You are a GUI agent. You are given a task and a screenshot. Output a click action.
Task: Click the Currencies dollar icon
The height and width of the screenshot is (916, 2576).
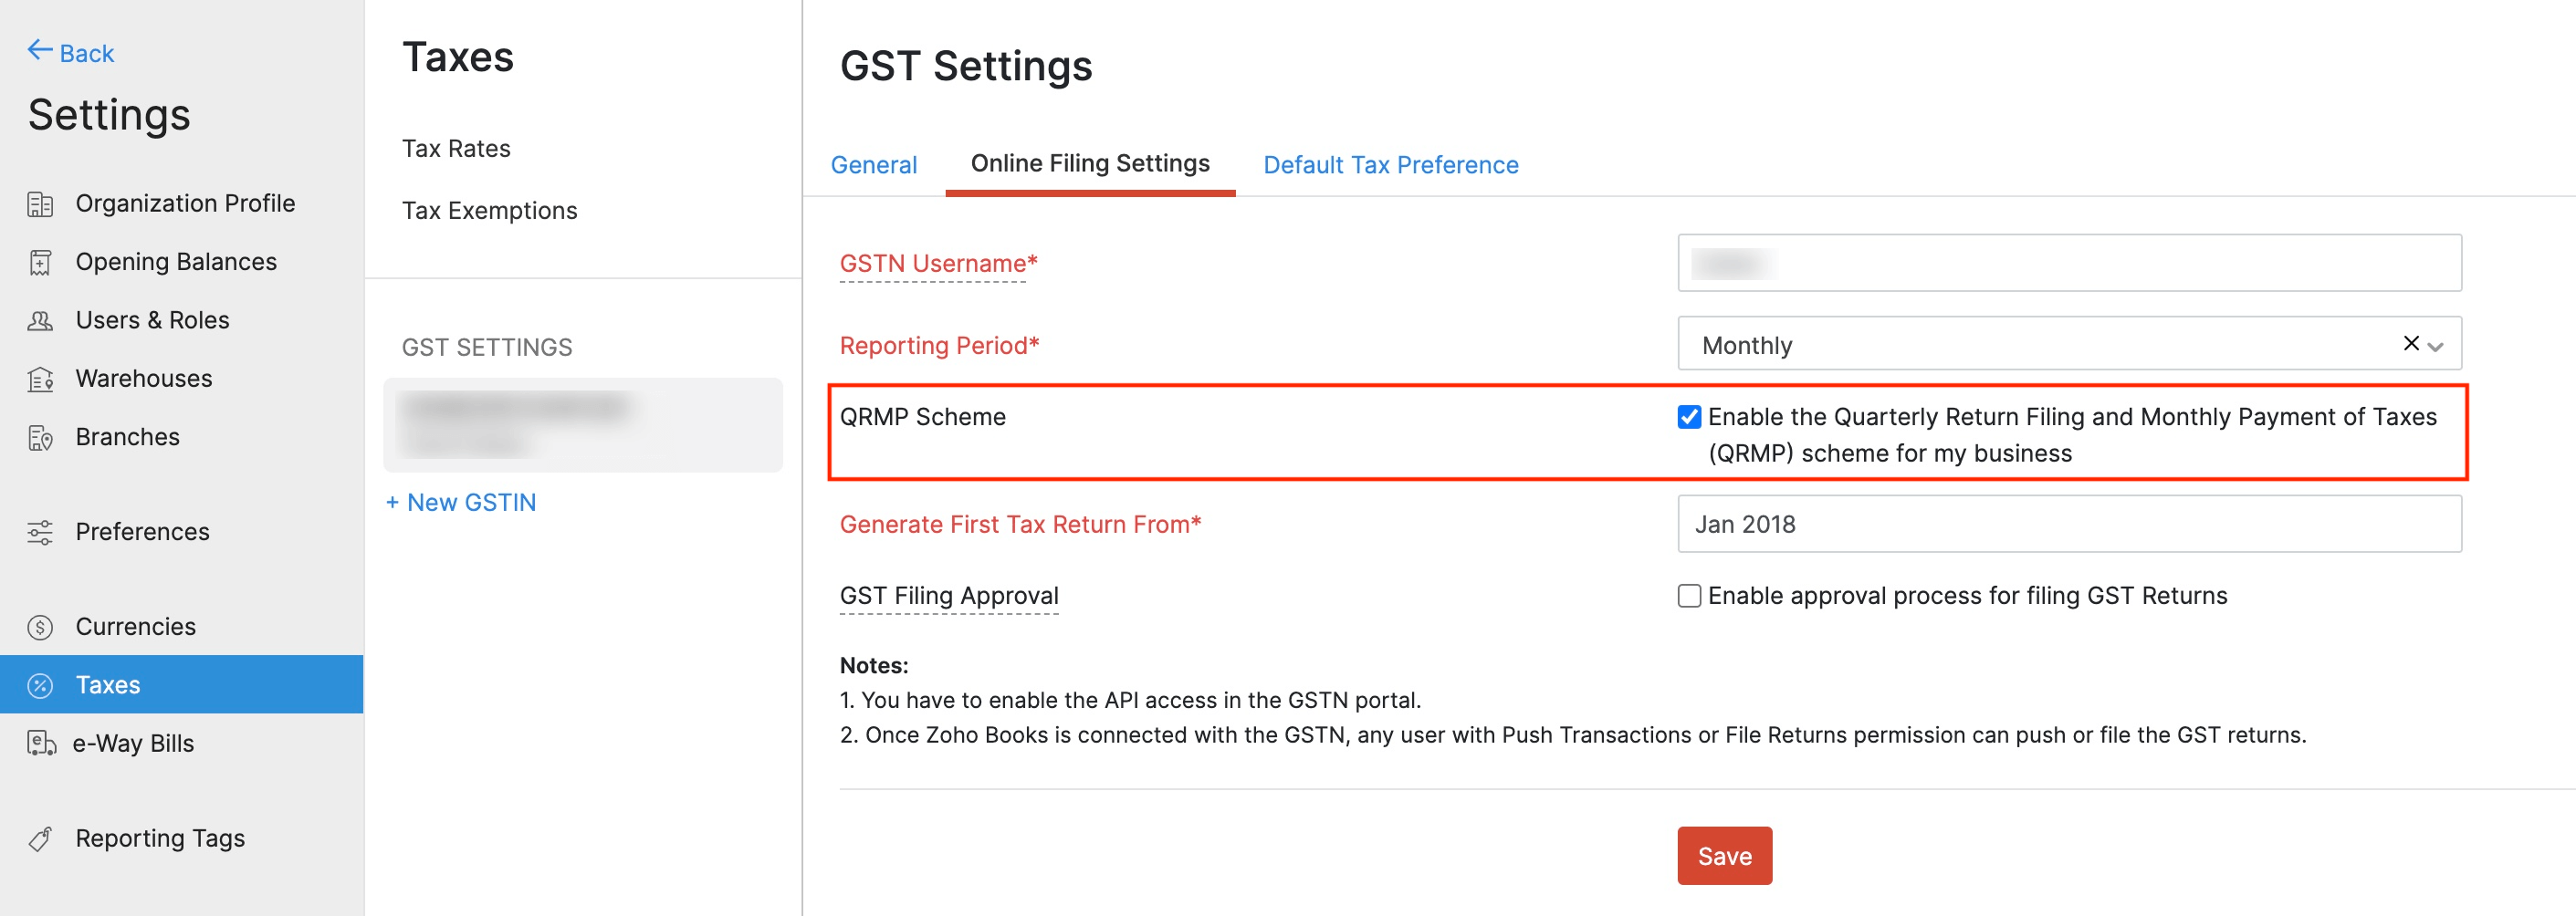point(40,627)
